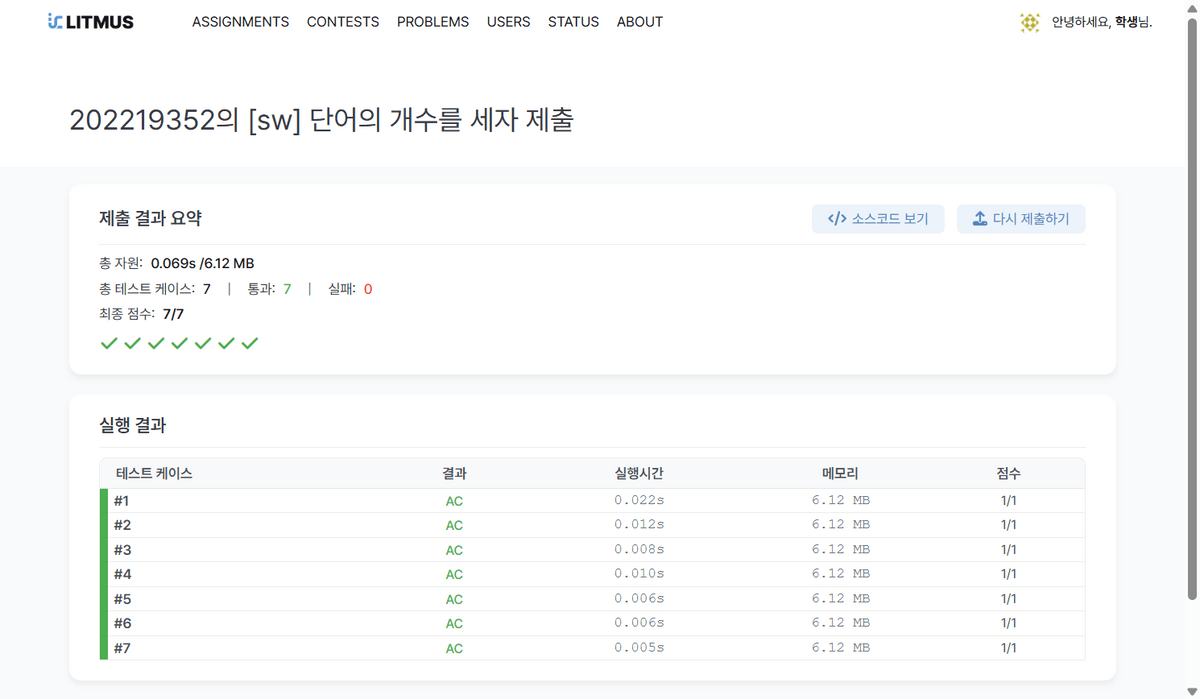Select test case #7 row
This screenshot has width=1200, height=699.
click(122, 648)
